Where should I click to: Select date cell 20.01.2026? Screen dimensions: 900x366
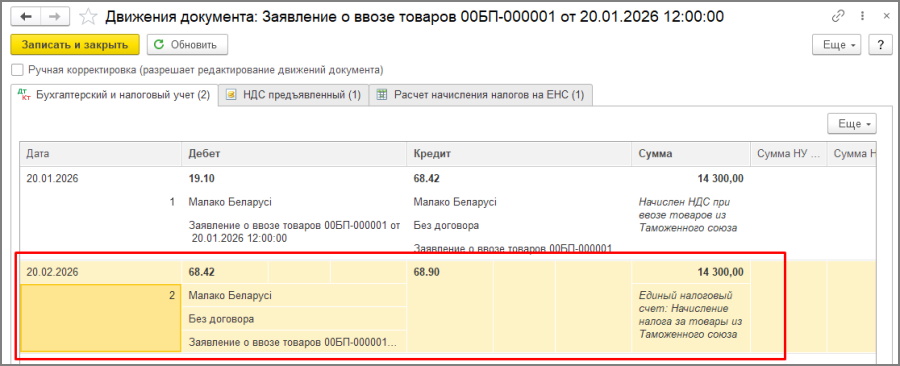(x=52, y=178)
